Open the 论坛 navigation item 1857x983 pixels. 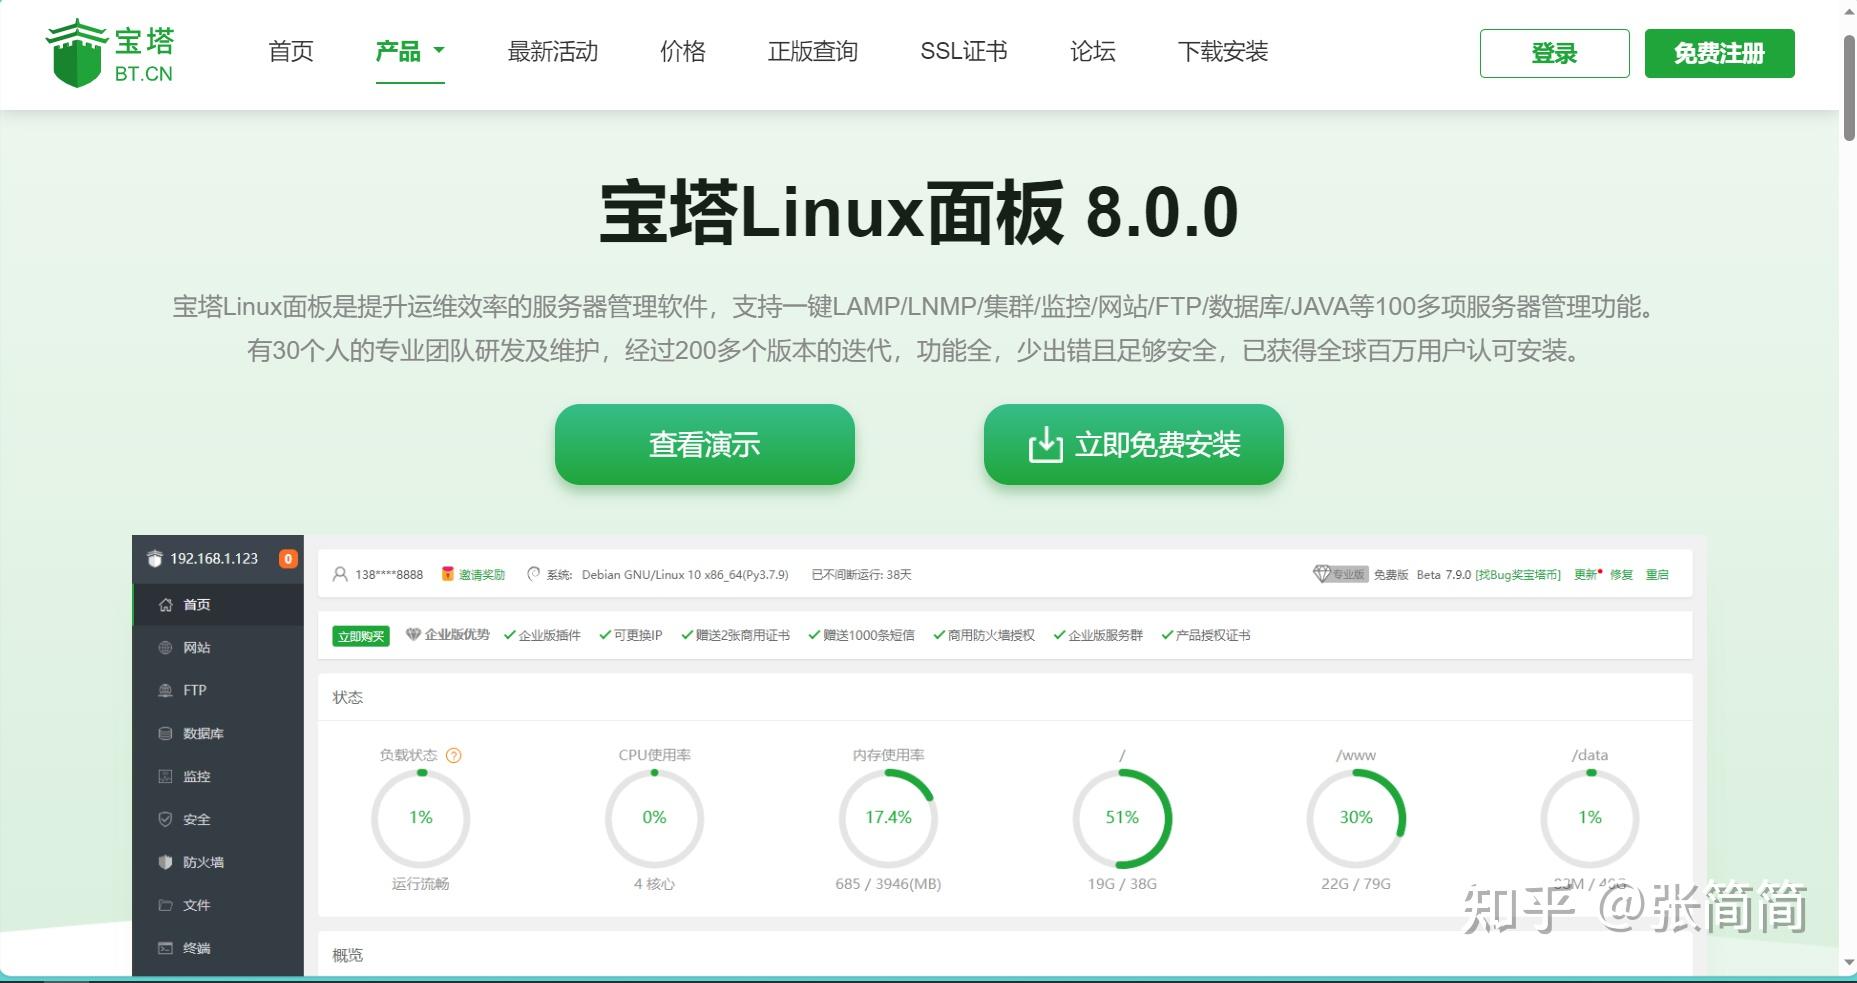point(1093,51)
